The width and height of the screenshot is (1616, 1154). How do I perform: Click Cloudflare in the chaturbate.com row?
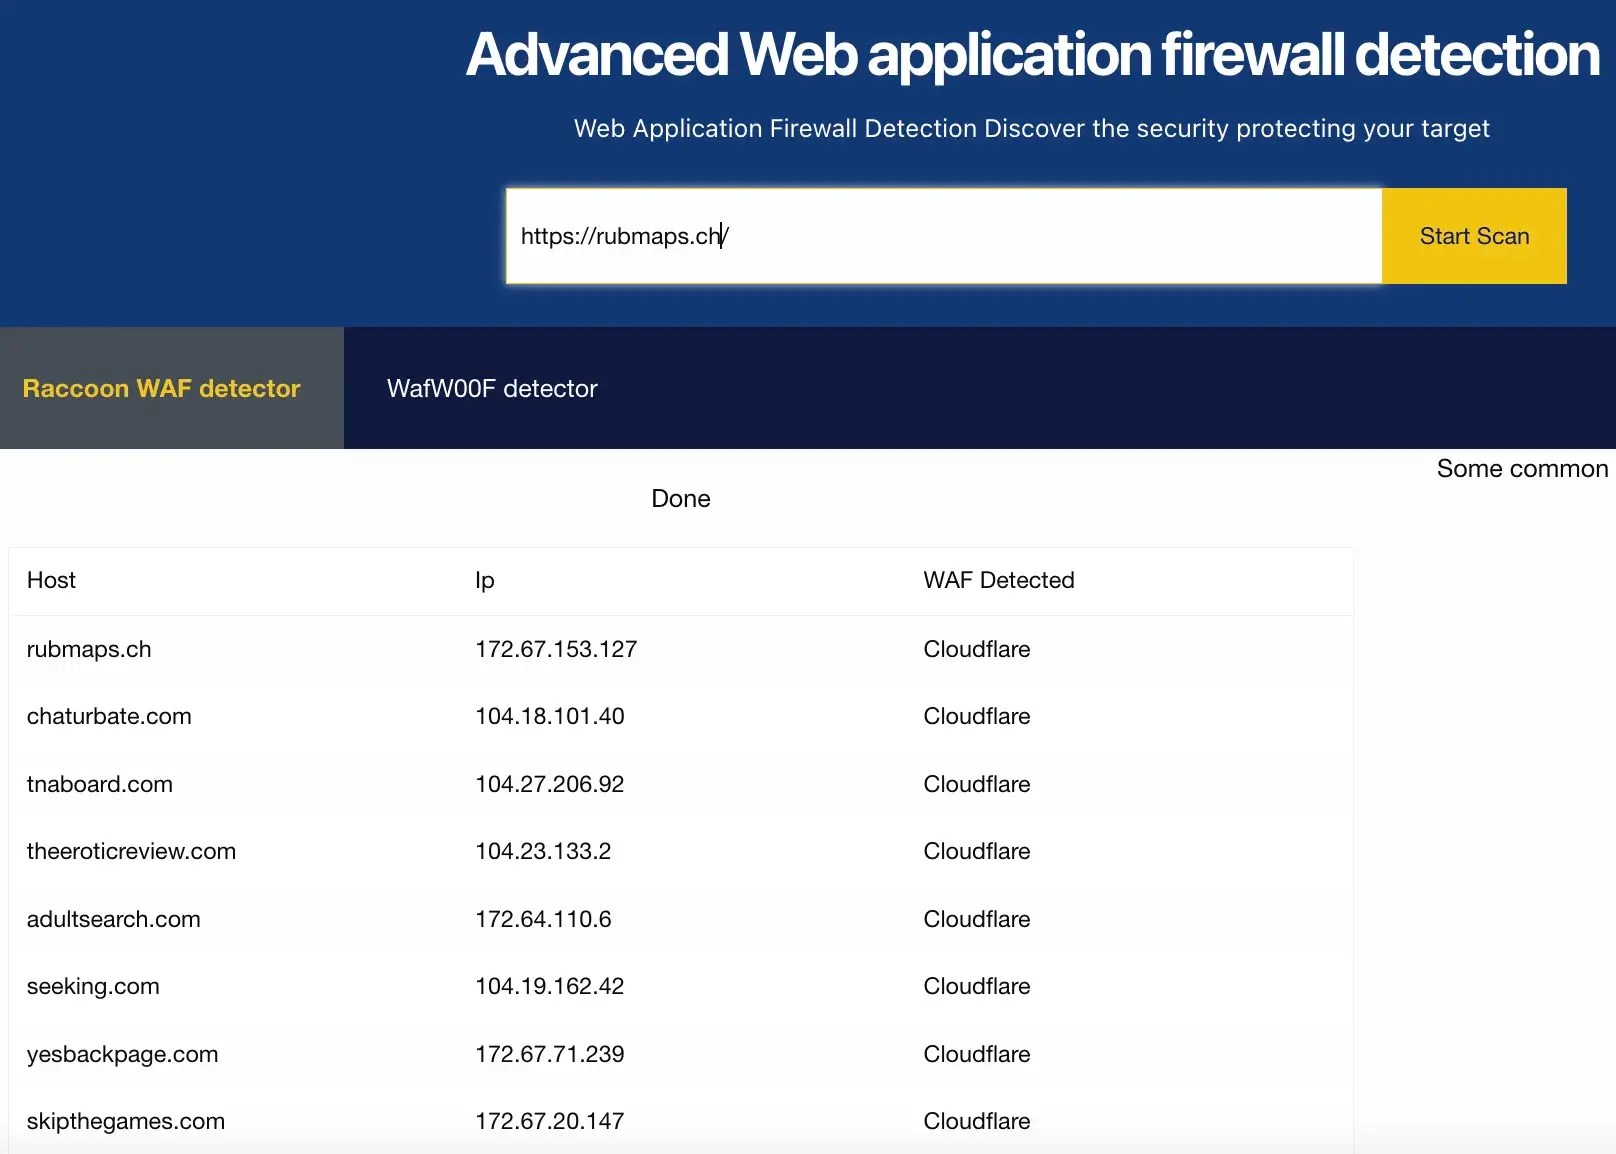point(977,716)
